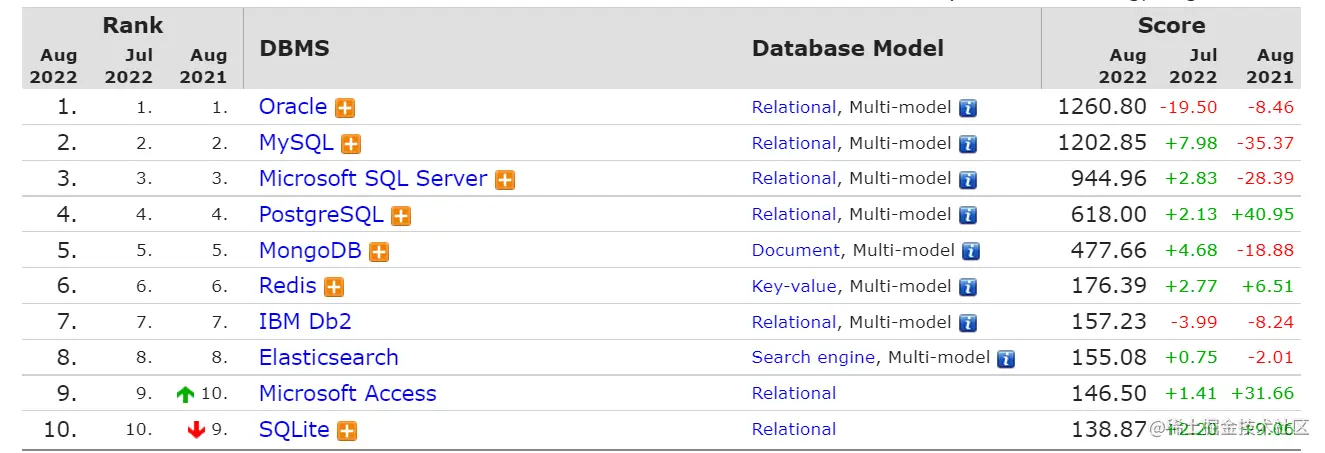
Task: Open the Redis link
Action: (288, 285)
